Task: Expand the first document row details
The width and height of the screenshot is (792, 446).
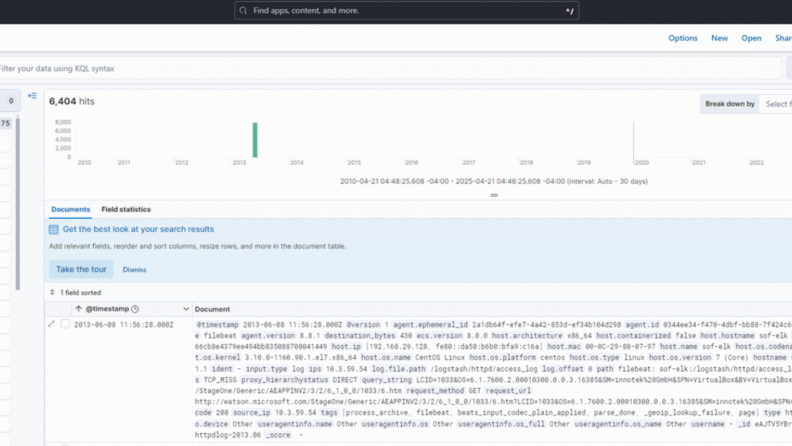Action: tap(52, 324)
